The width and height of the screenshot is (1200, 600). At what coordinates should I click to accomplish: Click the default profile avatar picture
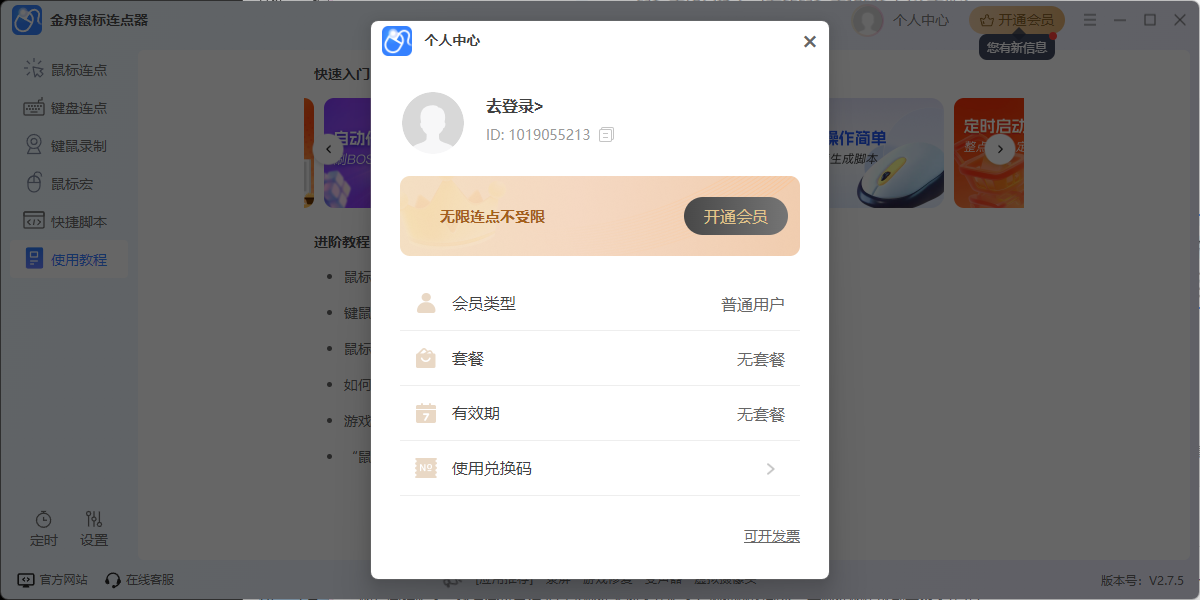pos(432,122)
